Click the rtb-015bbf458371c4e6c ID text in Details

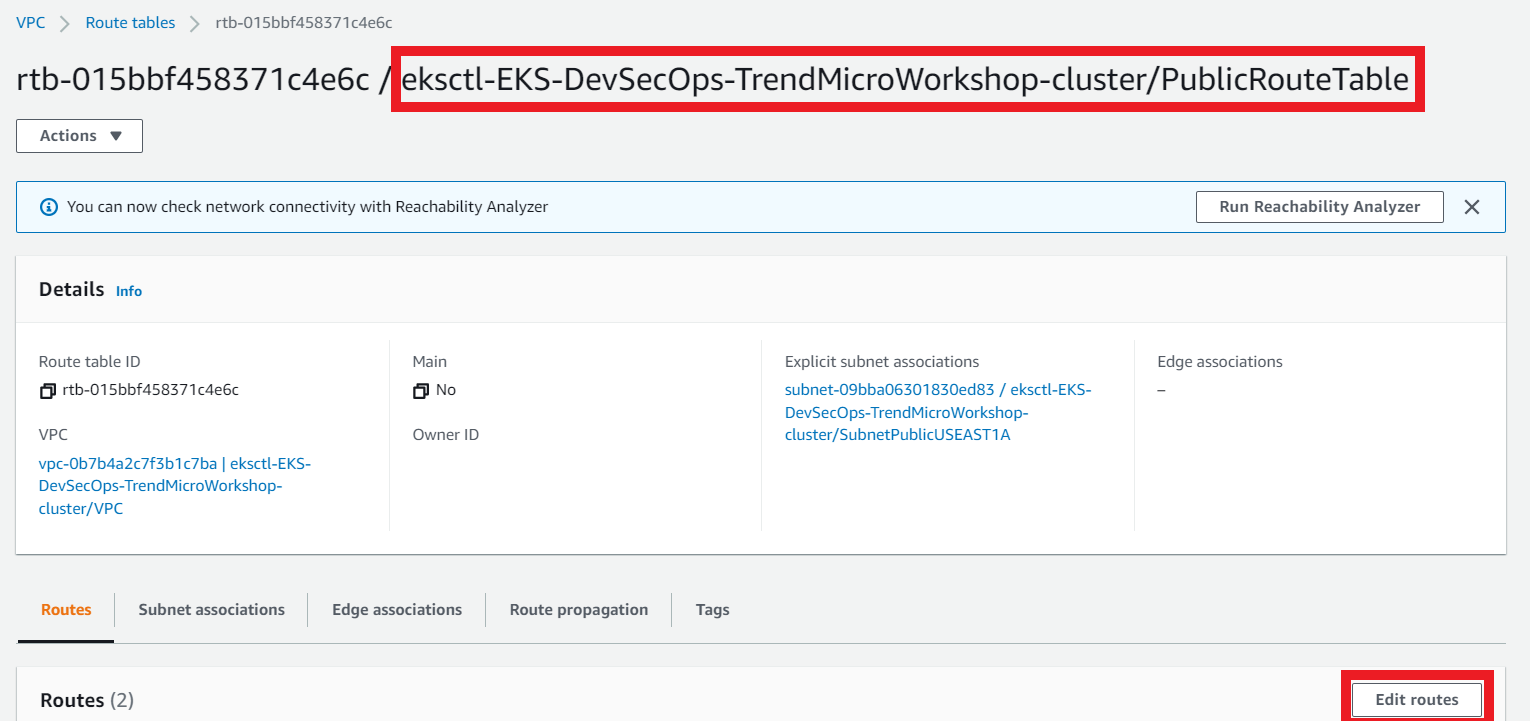(151, 390)
